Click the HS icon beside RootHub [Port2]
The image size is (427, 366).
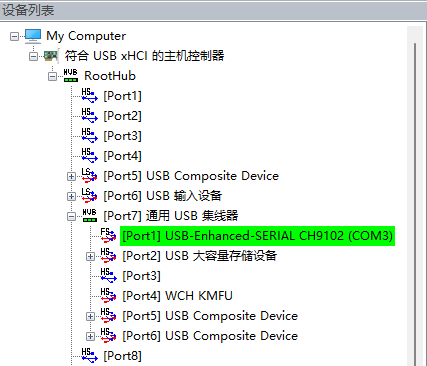point(89,115)
